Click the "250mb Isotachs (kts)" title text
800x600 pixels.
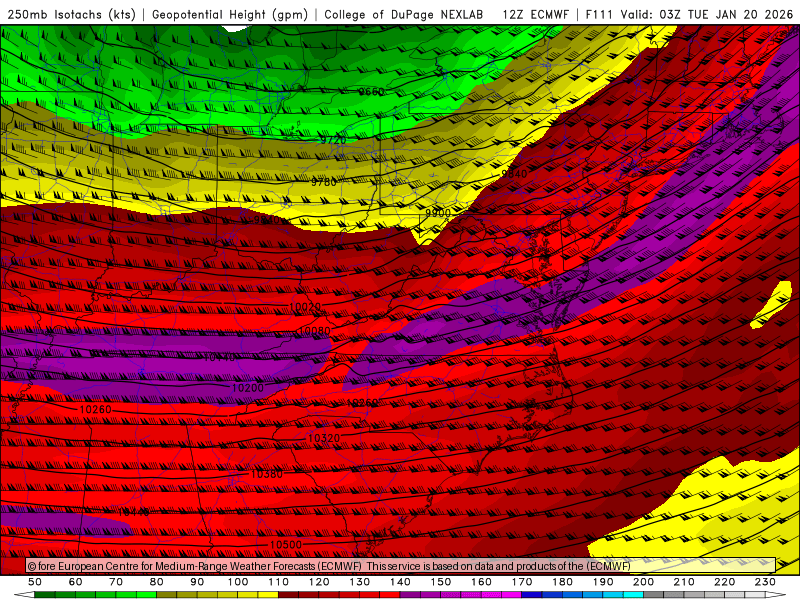tap(72, 14)
